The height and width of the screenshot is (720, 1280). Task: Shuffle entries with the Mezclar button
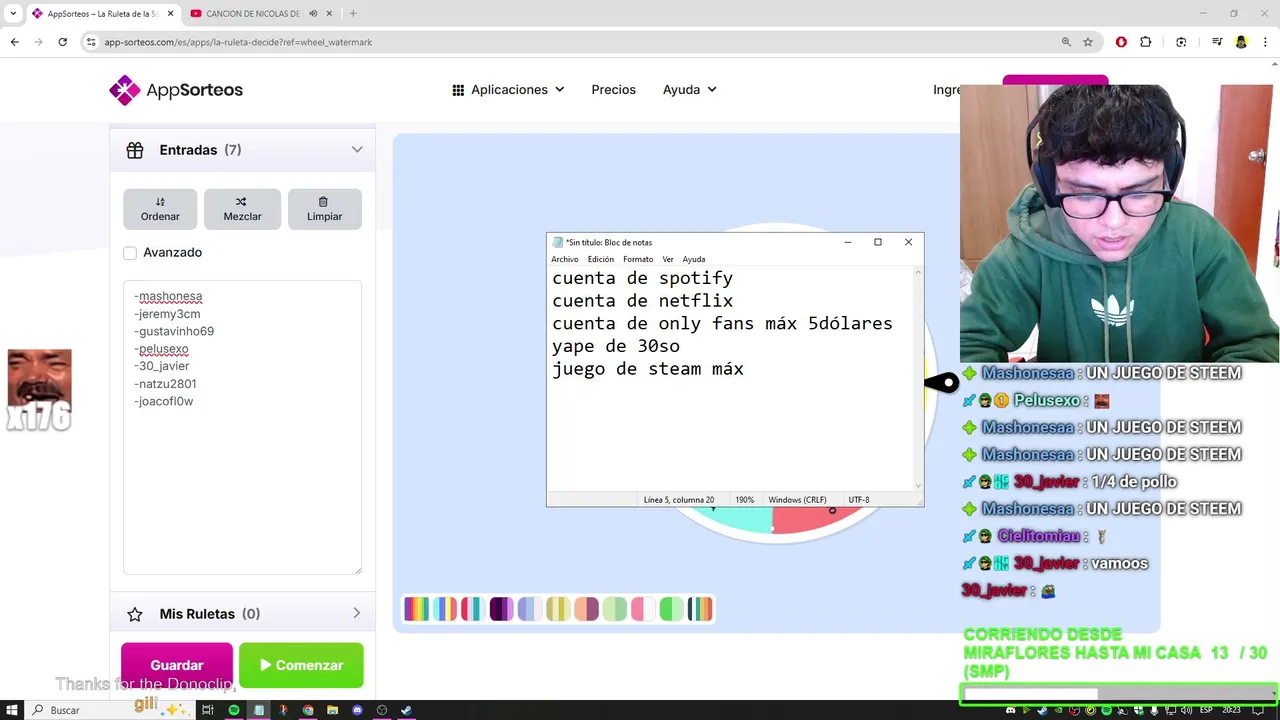(242, 209)
